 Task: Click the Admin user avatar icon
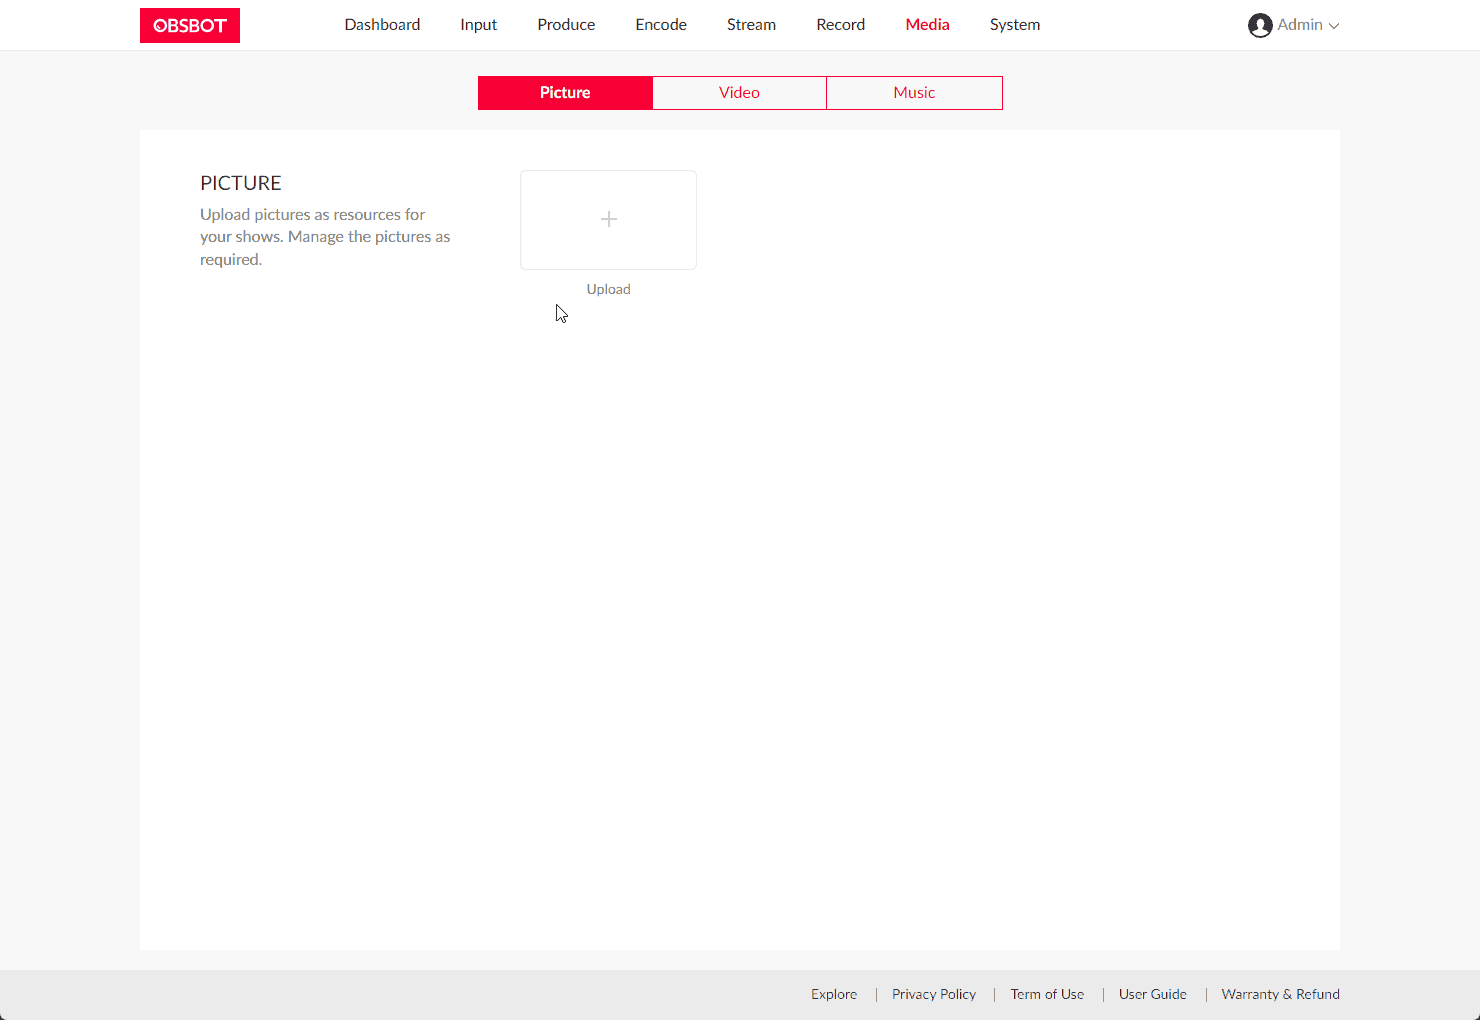pos(1259,25)
